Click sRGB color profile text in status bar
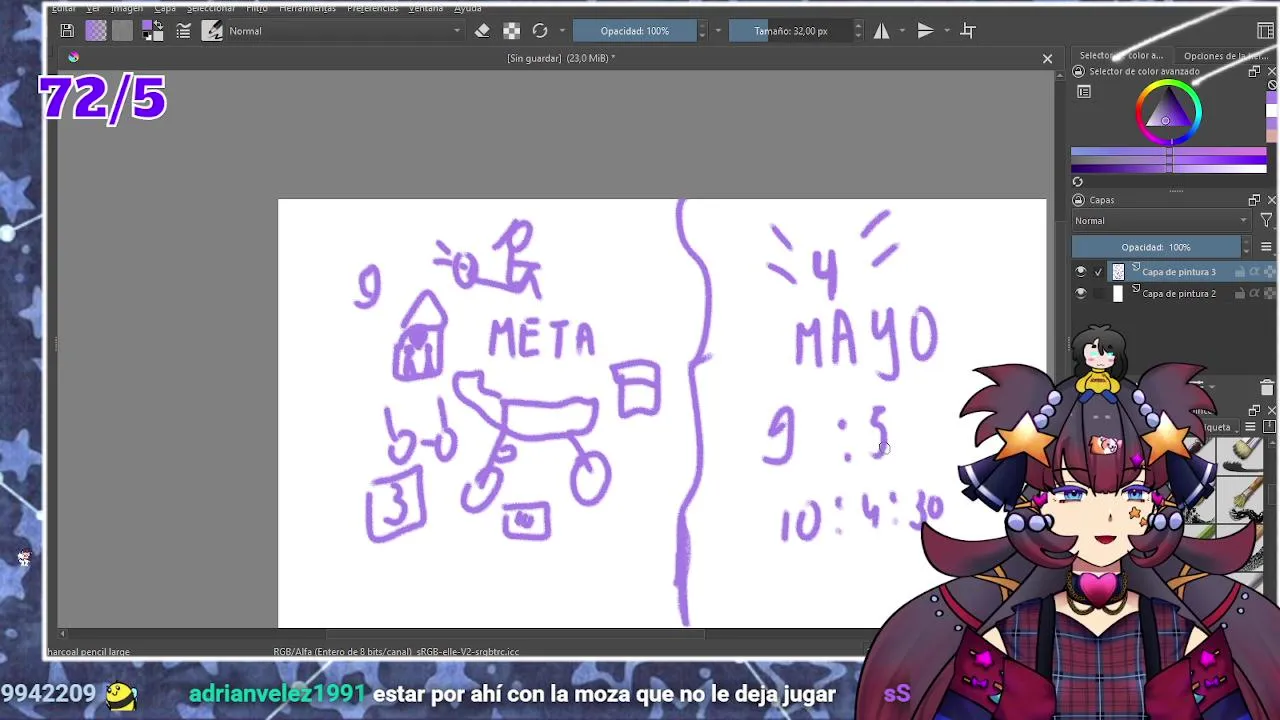Image resolution: width=1280 pixels, height=720 pixels. click(470, 652)
